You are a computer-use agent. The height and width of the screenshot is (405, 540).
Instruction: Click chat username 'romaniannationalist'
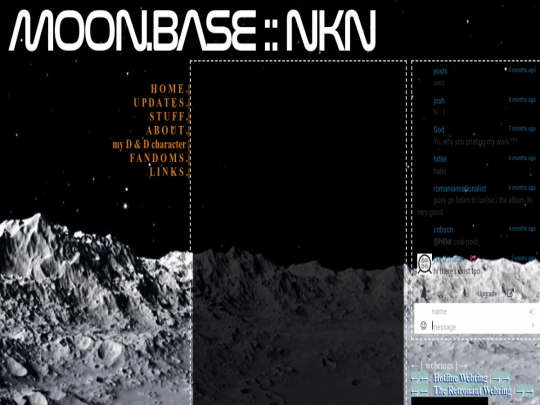[x=460, y=189]
